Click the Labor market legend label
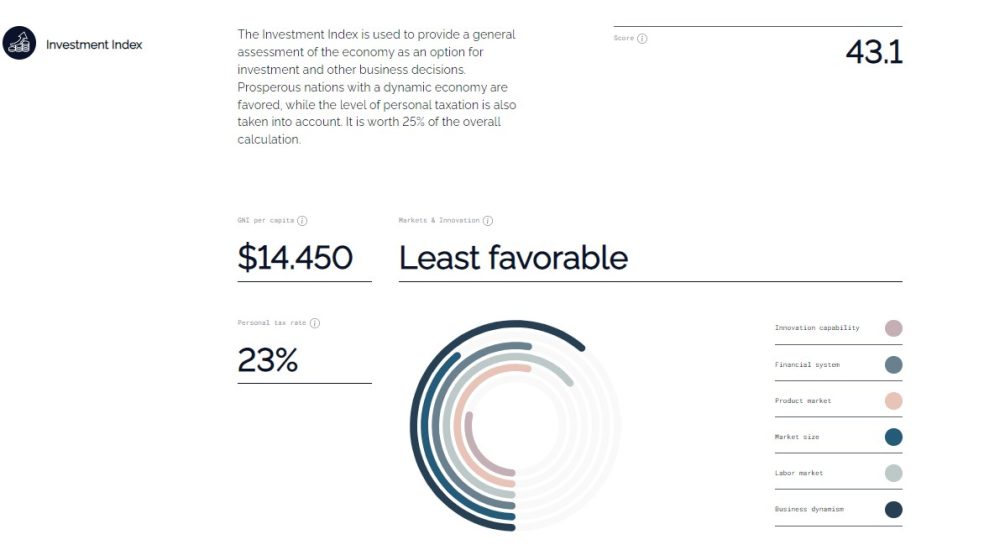Screen dimensions: 984x550 pos(798,473)
